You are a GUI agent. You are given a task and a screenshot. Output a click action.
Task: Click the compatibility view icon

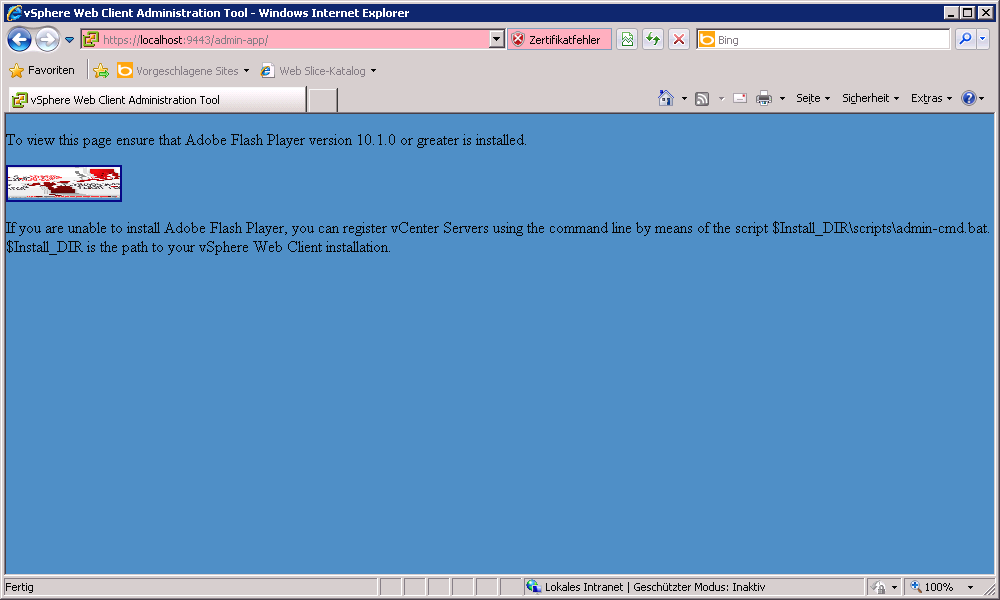click(x=627, y=40)
